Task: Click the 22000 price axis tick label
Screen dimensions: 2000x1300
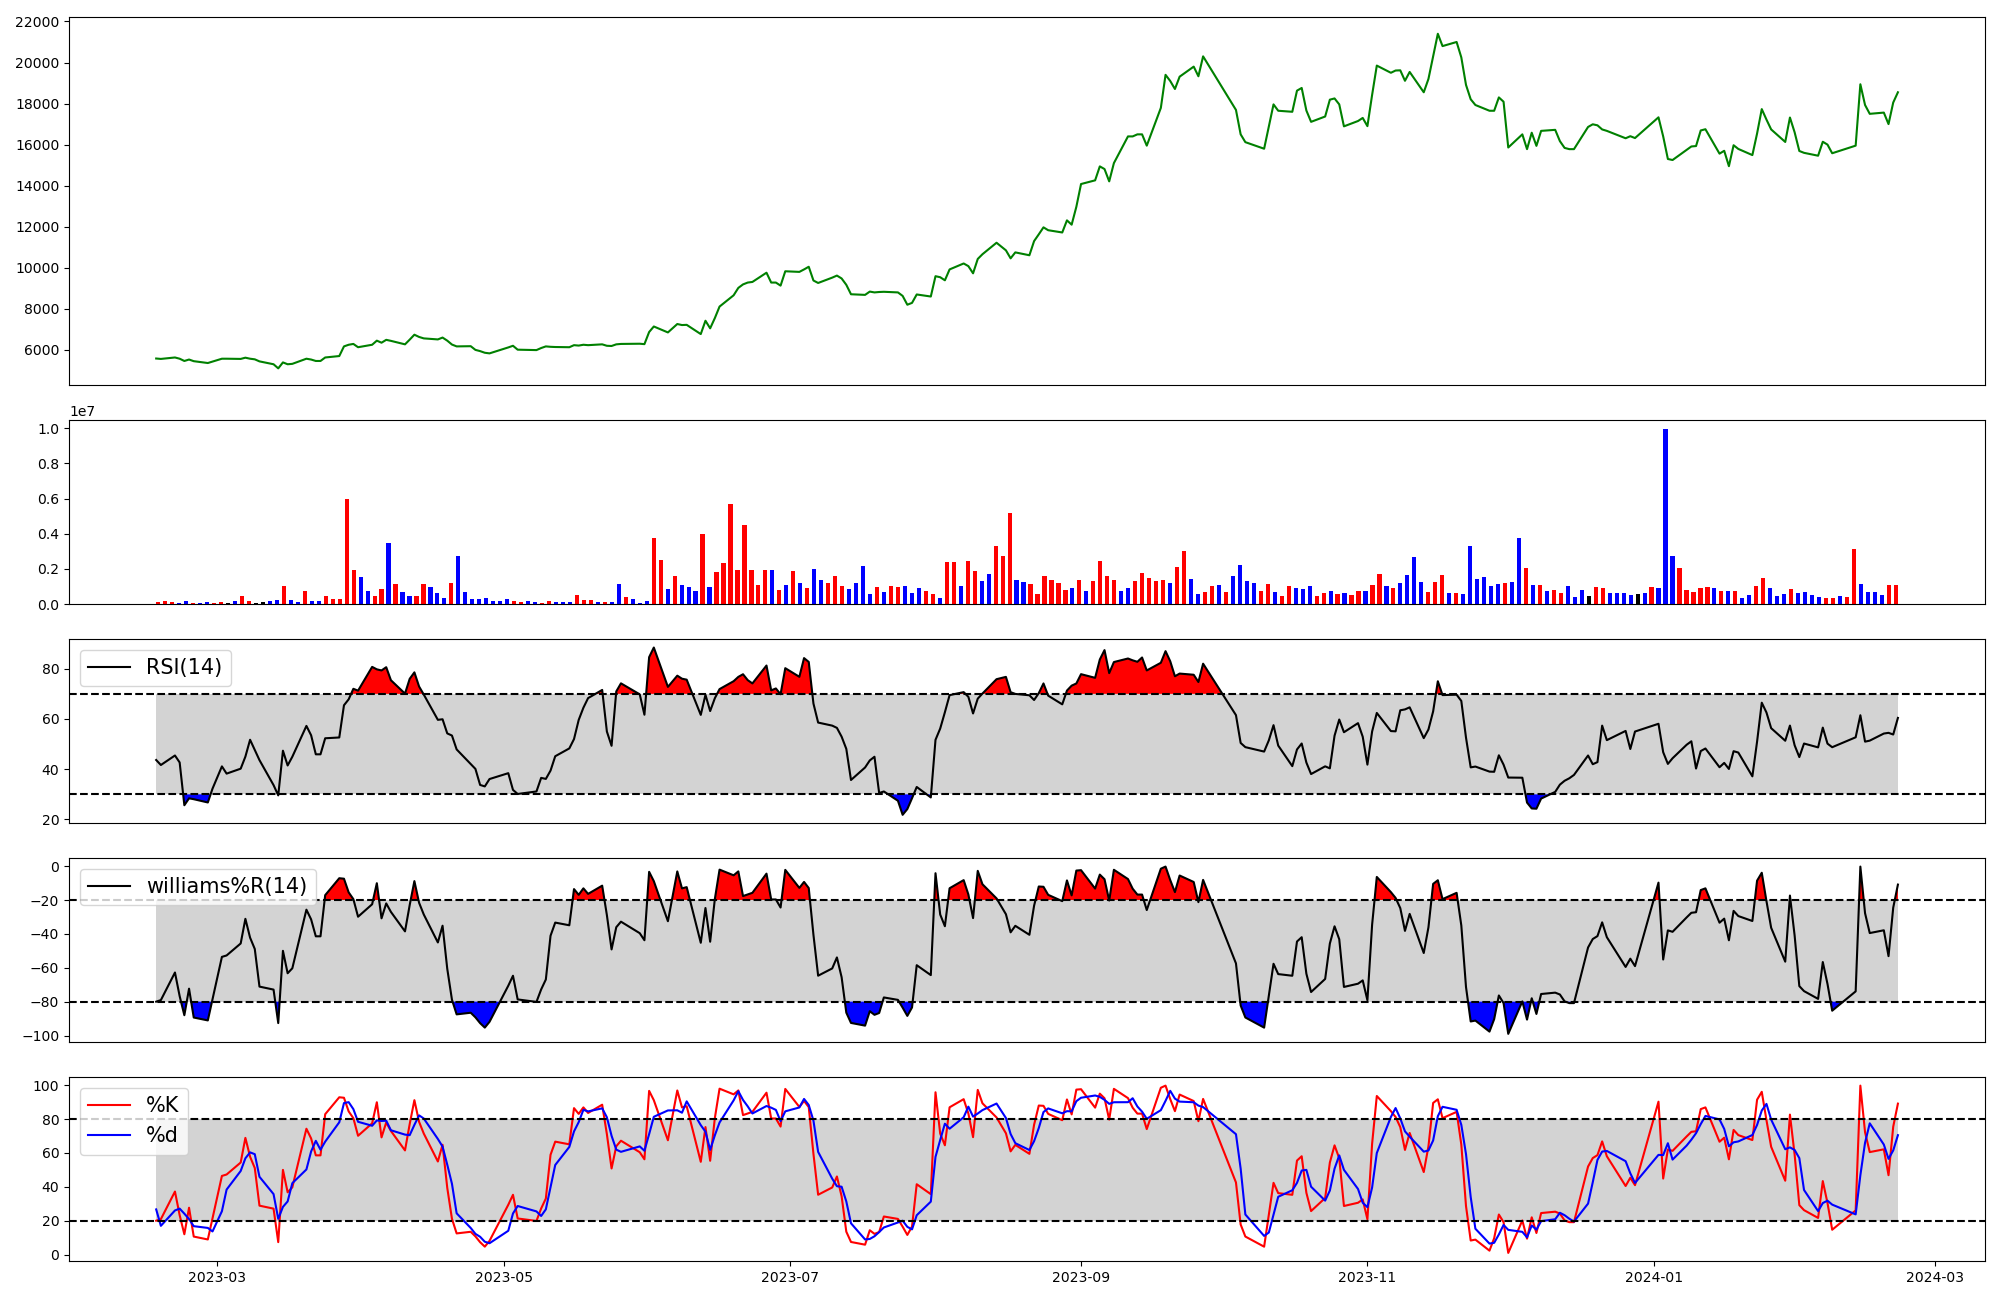Action: 37,22
